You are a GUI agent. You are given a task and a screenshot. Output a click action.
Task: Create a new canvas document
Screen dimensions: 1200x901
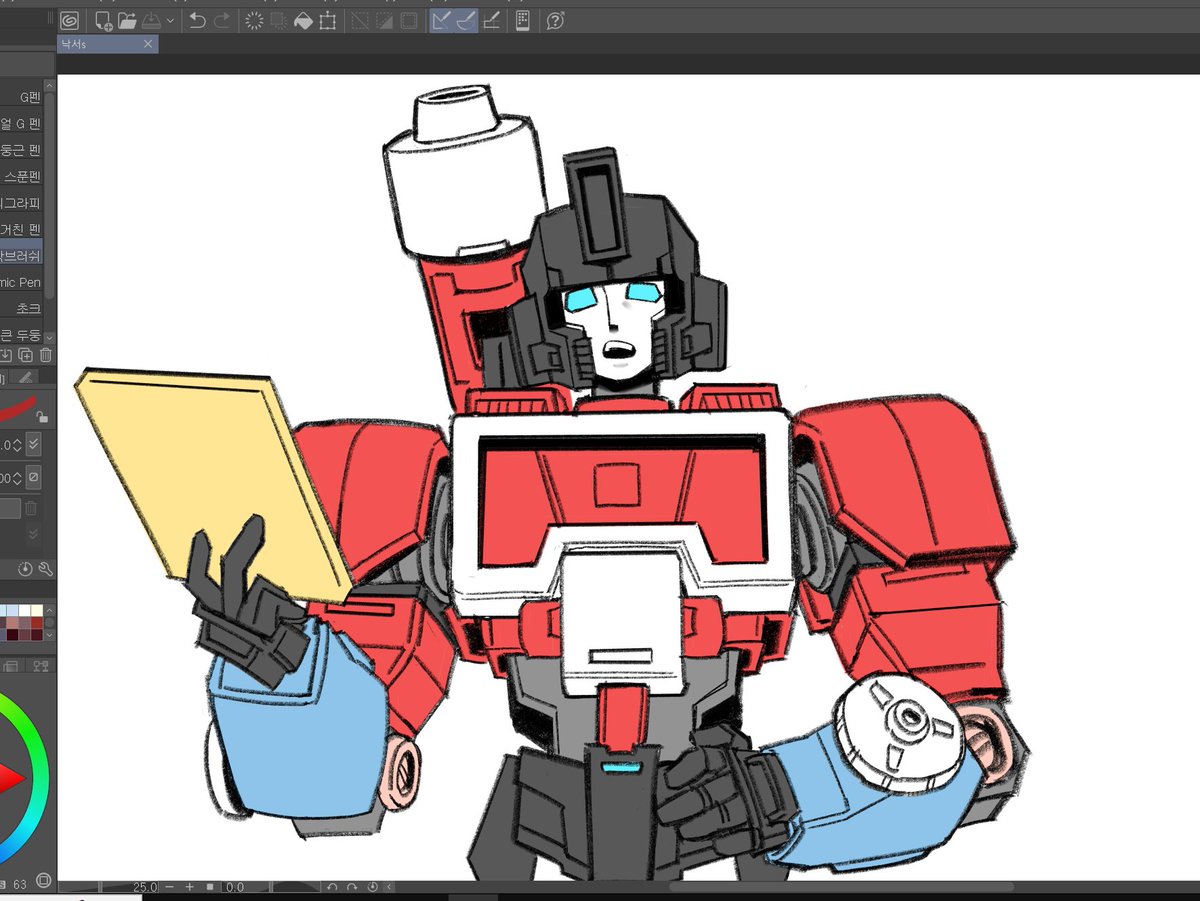103,20
